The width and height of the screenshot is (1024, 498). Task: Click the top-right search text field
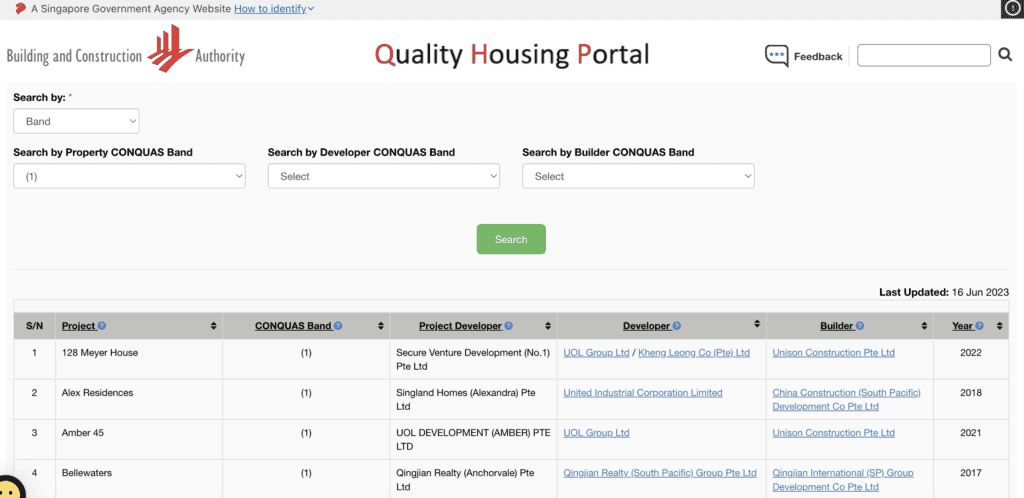click(923, 55)
